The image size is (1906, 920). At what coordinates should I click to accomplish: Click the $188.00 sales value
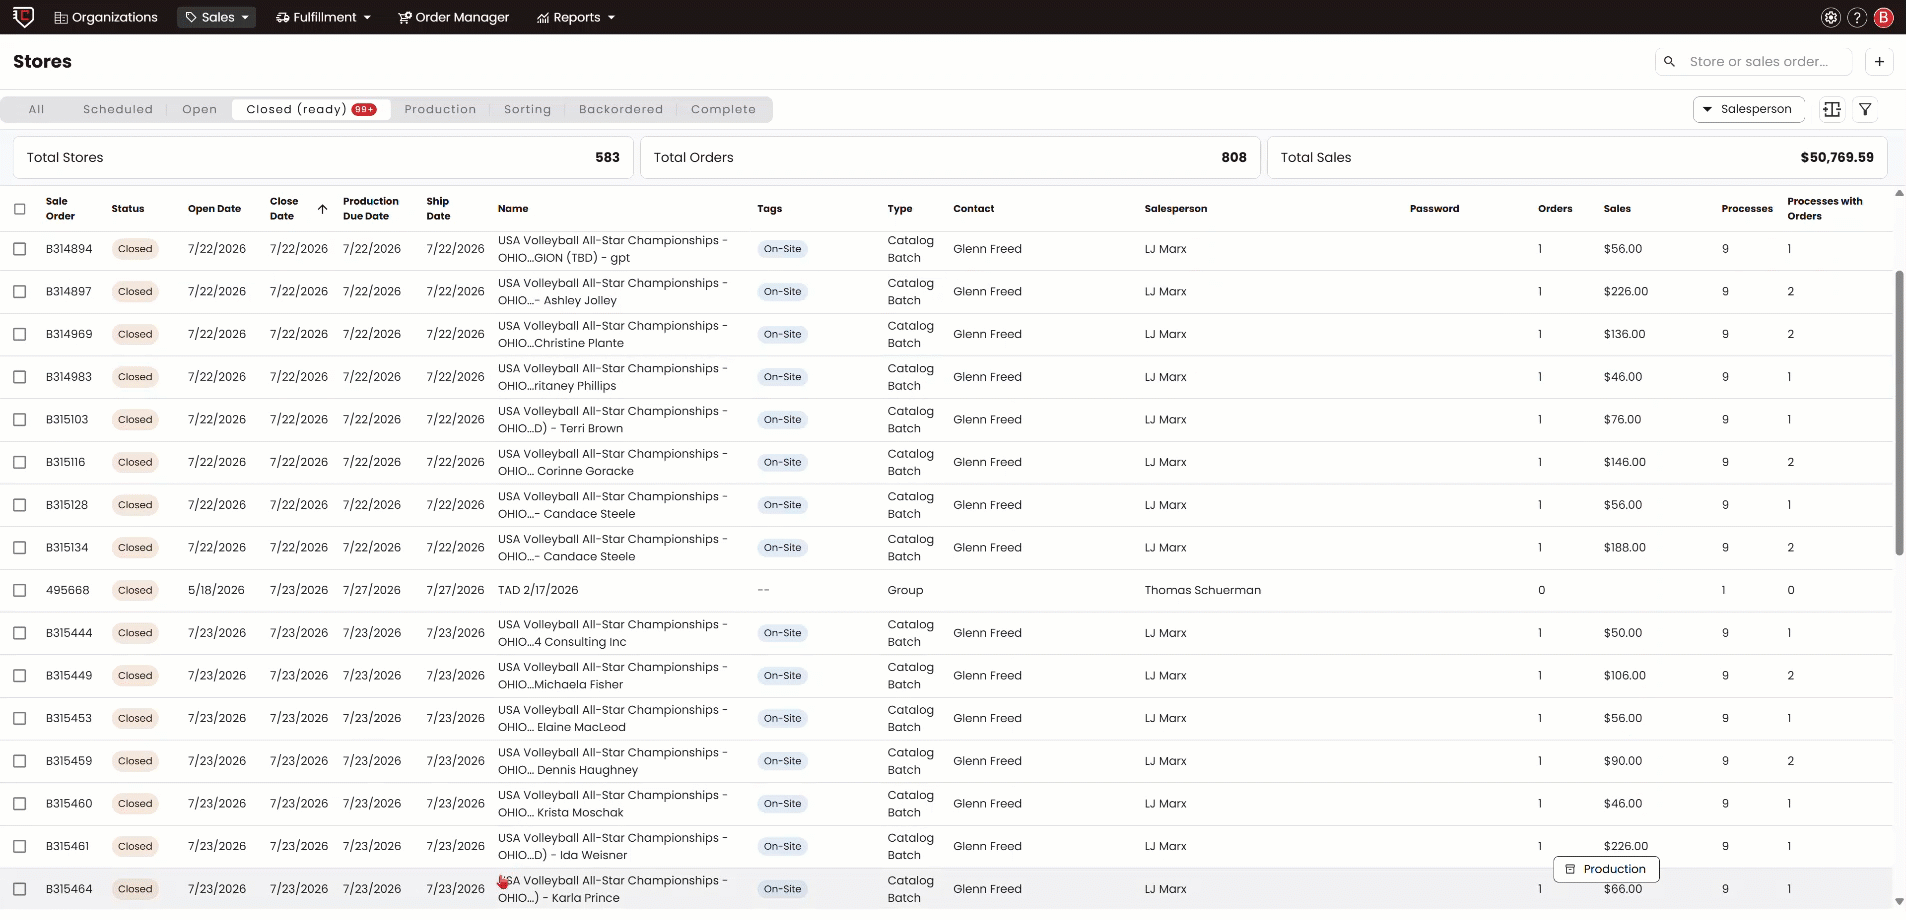click(x=1624, y=548)
